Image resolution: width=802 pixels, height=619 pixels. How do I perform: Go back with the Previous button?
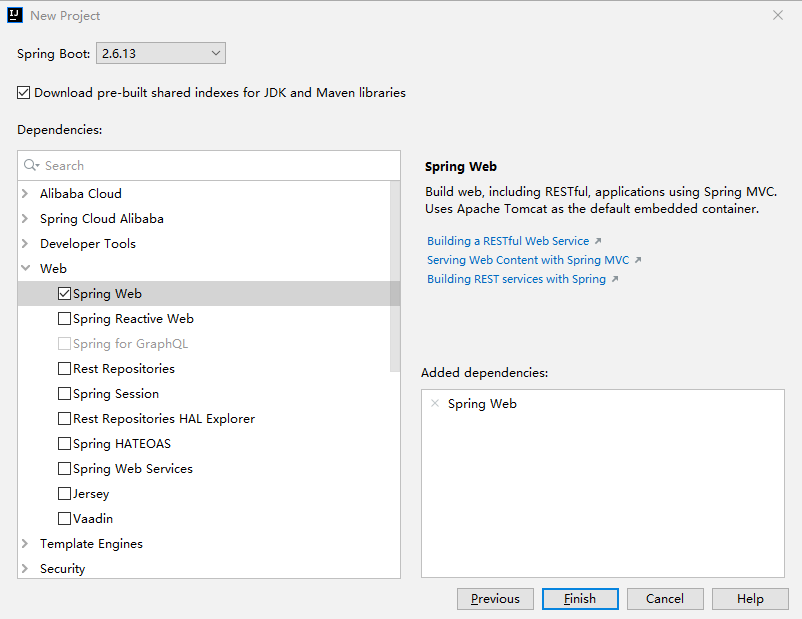(x=495, y=599)
